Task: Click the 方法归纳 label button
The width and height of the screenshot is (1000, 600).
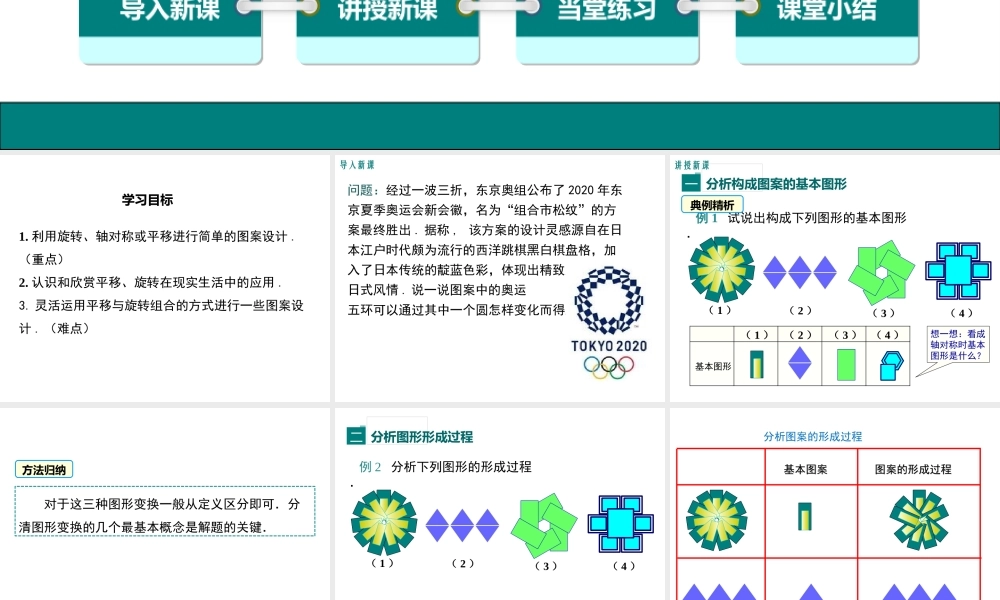Action: pos(44,470)
